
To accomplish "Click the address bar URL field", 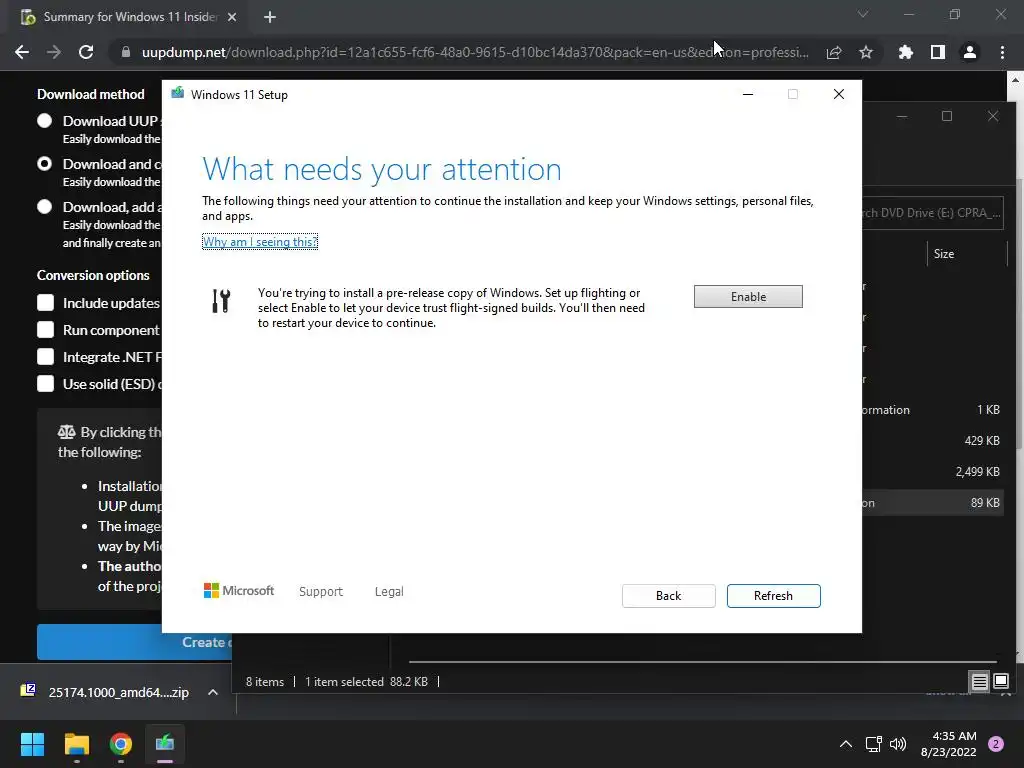I will point(475,52).
